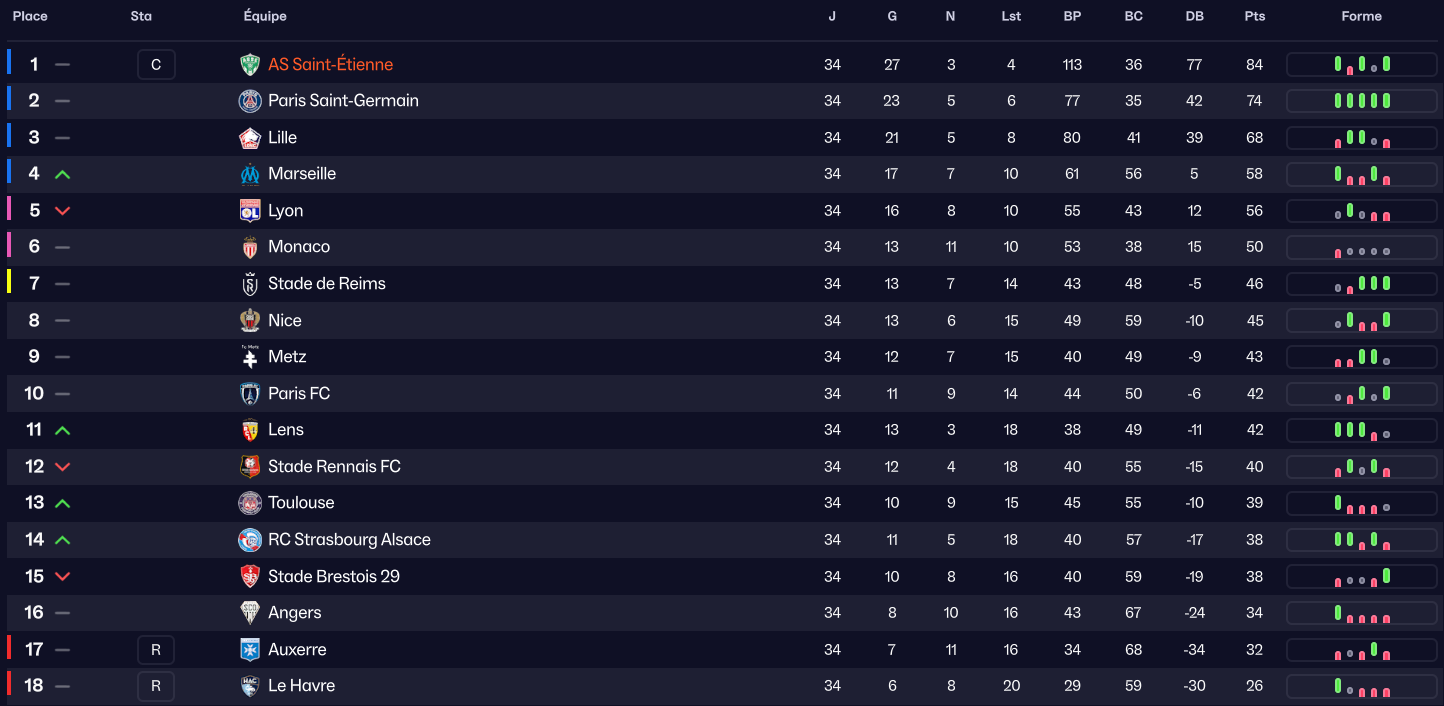This screenshot has width=1444, height=706.
Task: Click Auxerre's relegation 'R' status badge
Action: coord(156,650)
